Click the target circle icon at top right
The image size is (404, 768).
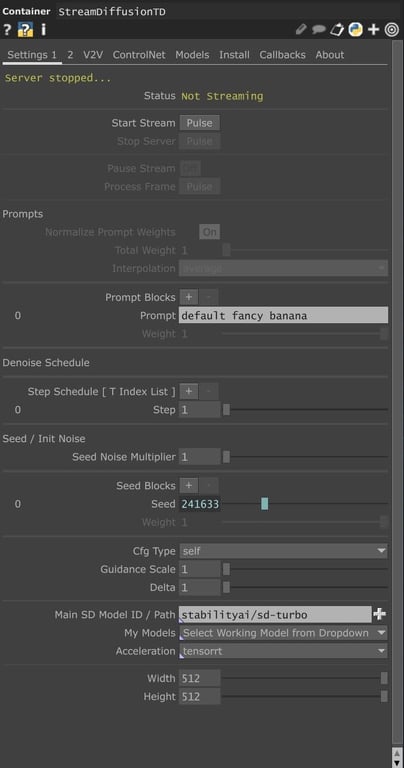[x=391, y=30]
